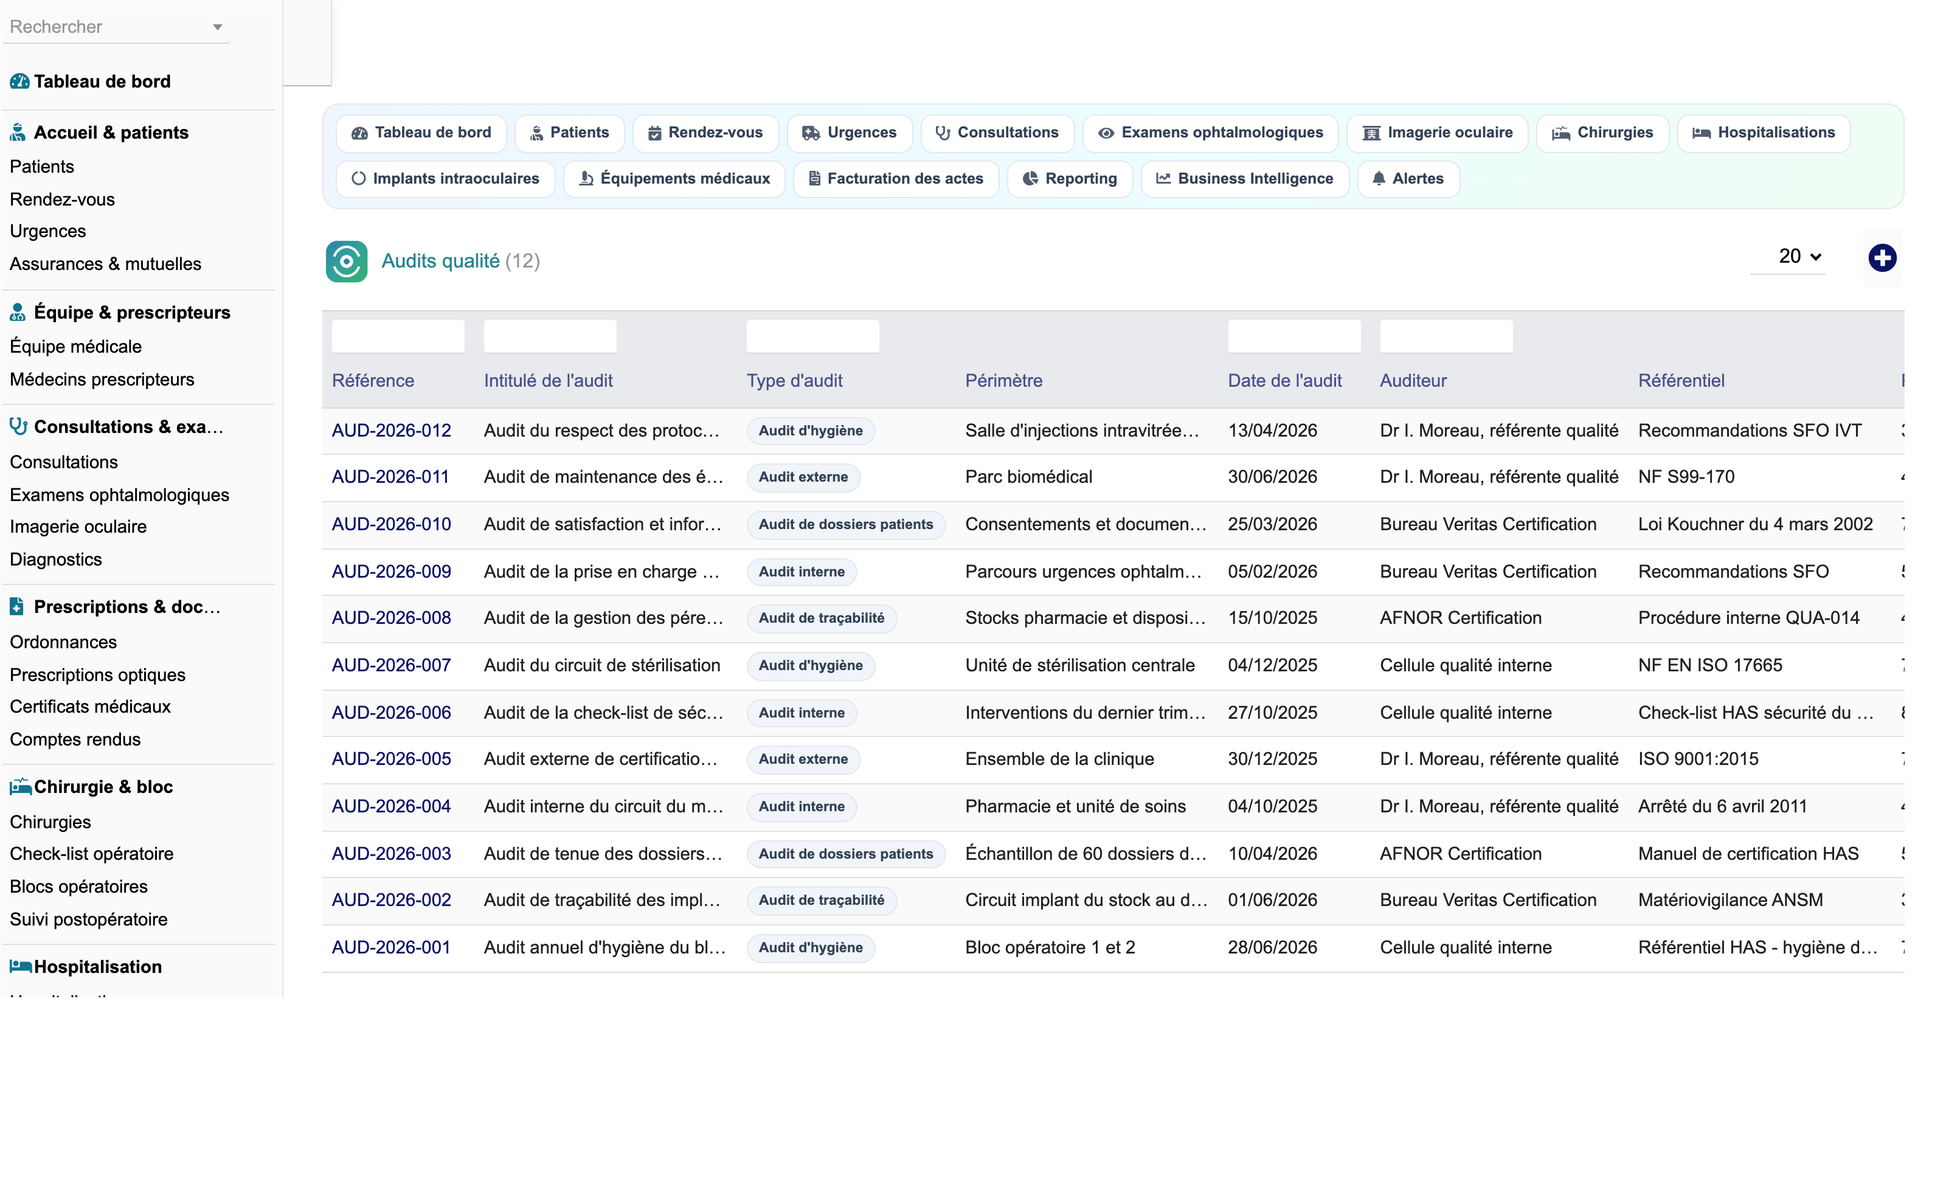Select the Business Intelligence tab
1946x1204 pixels.
point(1245,179)
